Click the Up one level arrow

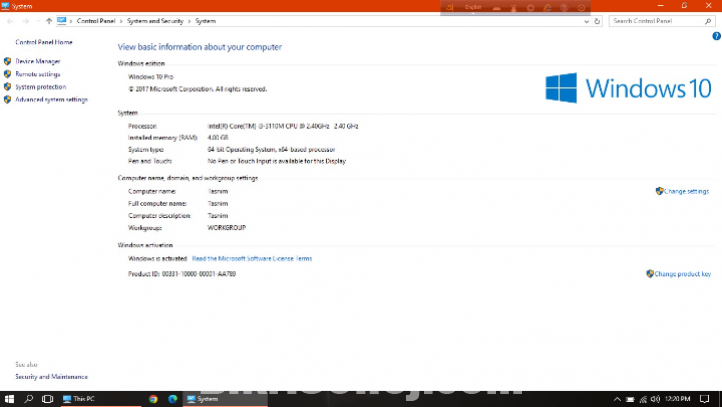click(x=49, y=21)
